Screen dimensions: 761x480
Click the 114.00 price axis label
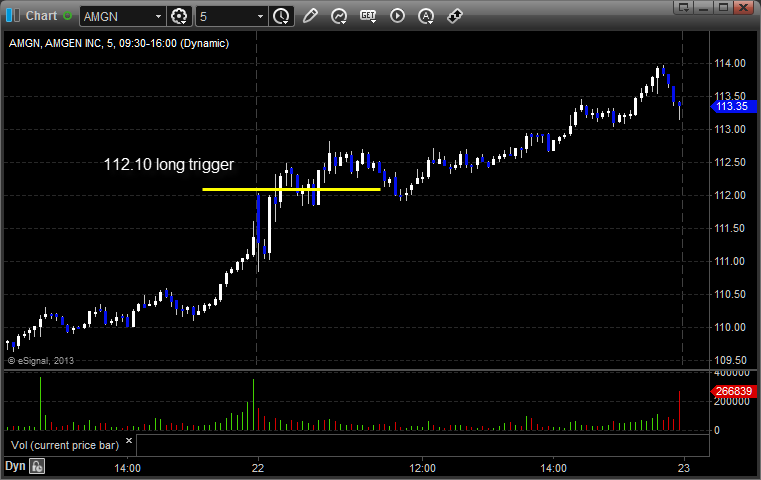pos(729,63)
